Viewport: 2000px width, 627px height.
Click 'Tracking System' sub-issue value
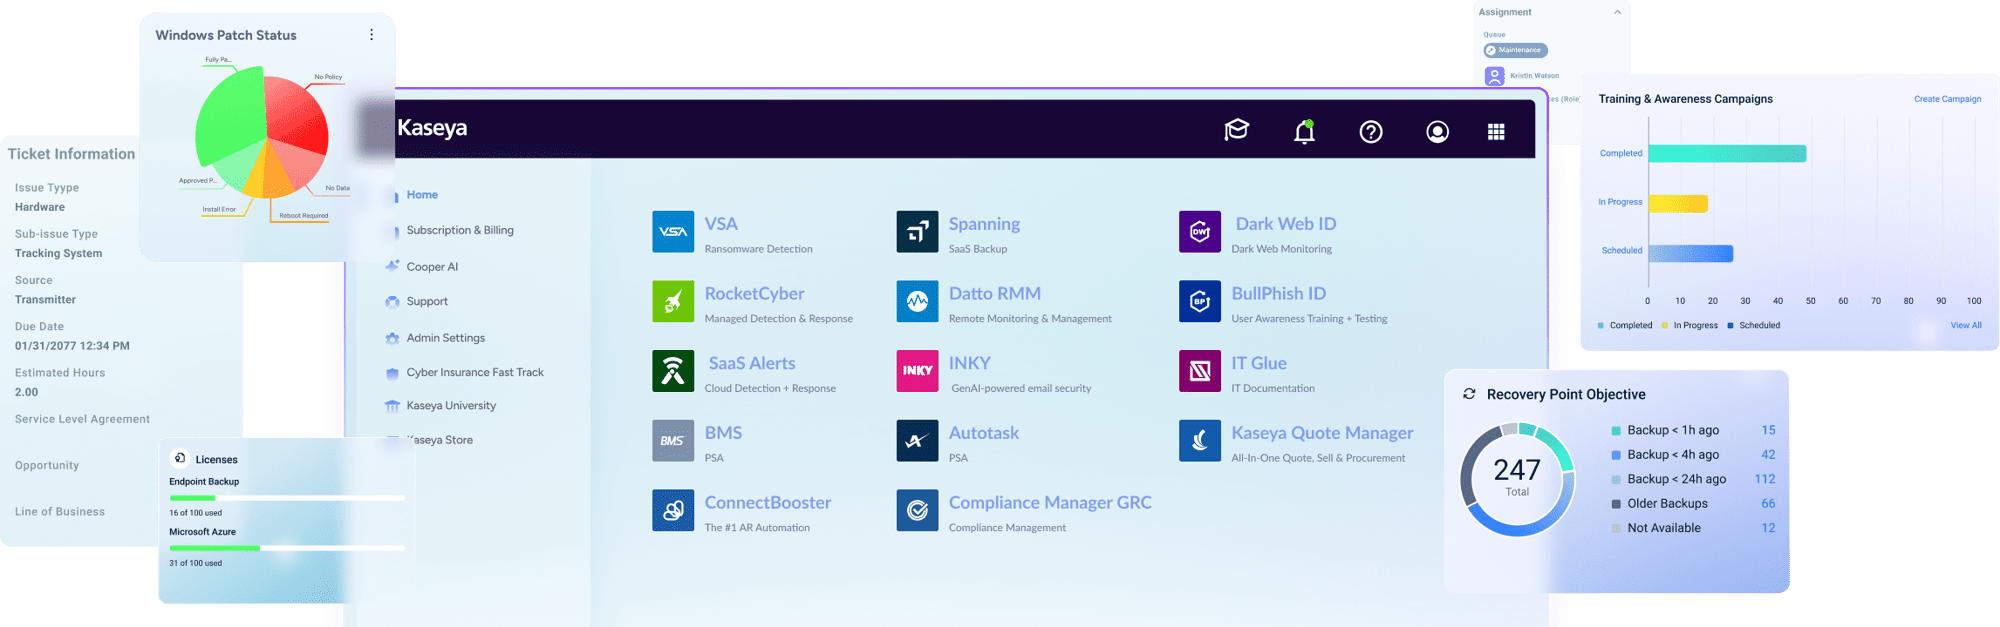point(58,253)
